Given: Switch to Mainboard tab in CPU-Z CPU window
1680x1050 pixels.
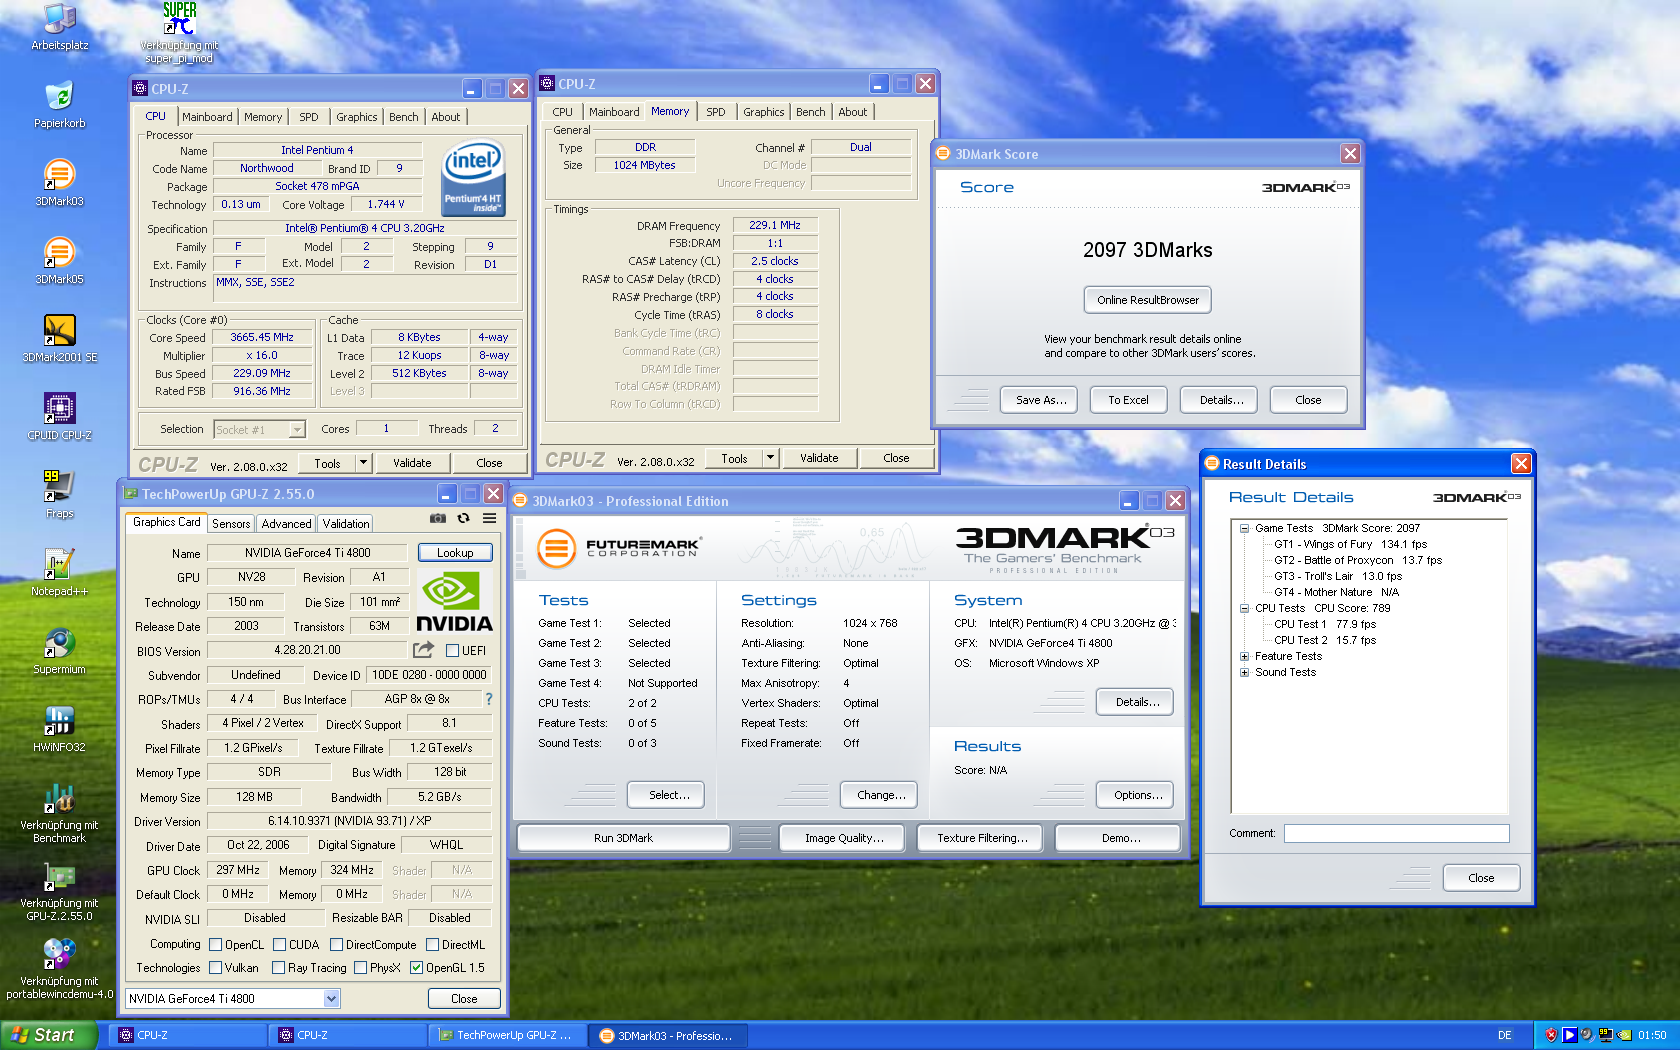Looking at the screenshot, I should point(207,117).
